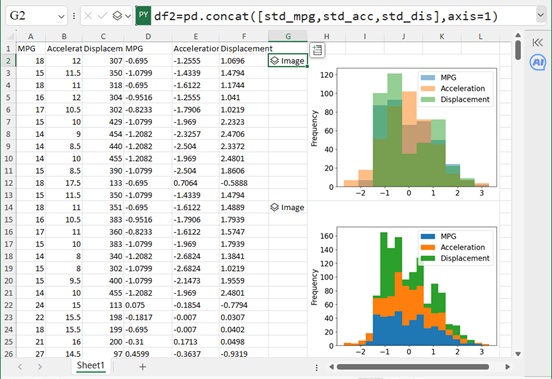Click cell C7 with value 429
The height and width of the screenshot is (379, 552).
pyautogui.click(x=103, y=122)
